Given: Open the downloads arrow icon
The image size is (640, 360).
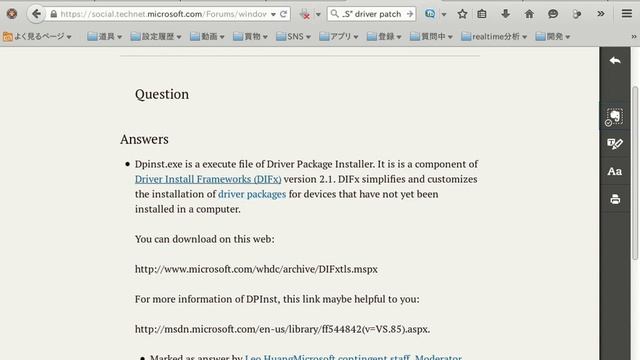Looking at the screenshot, I should point(505,14).
